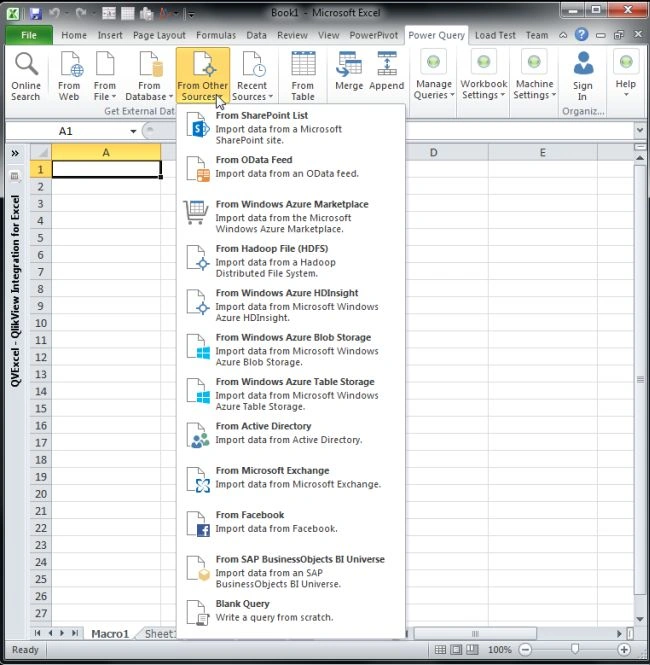Select From SharePoint List entry

[x=290, y=127]
